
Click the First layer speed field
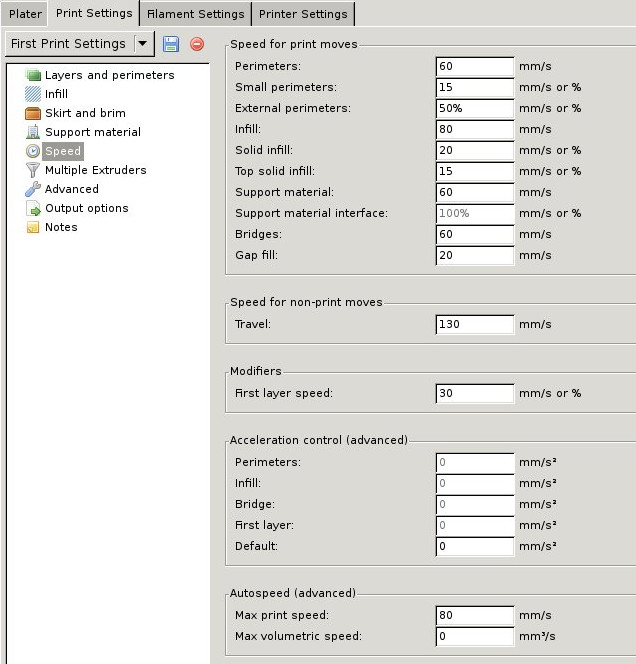[x=475, y=393]
